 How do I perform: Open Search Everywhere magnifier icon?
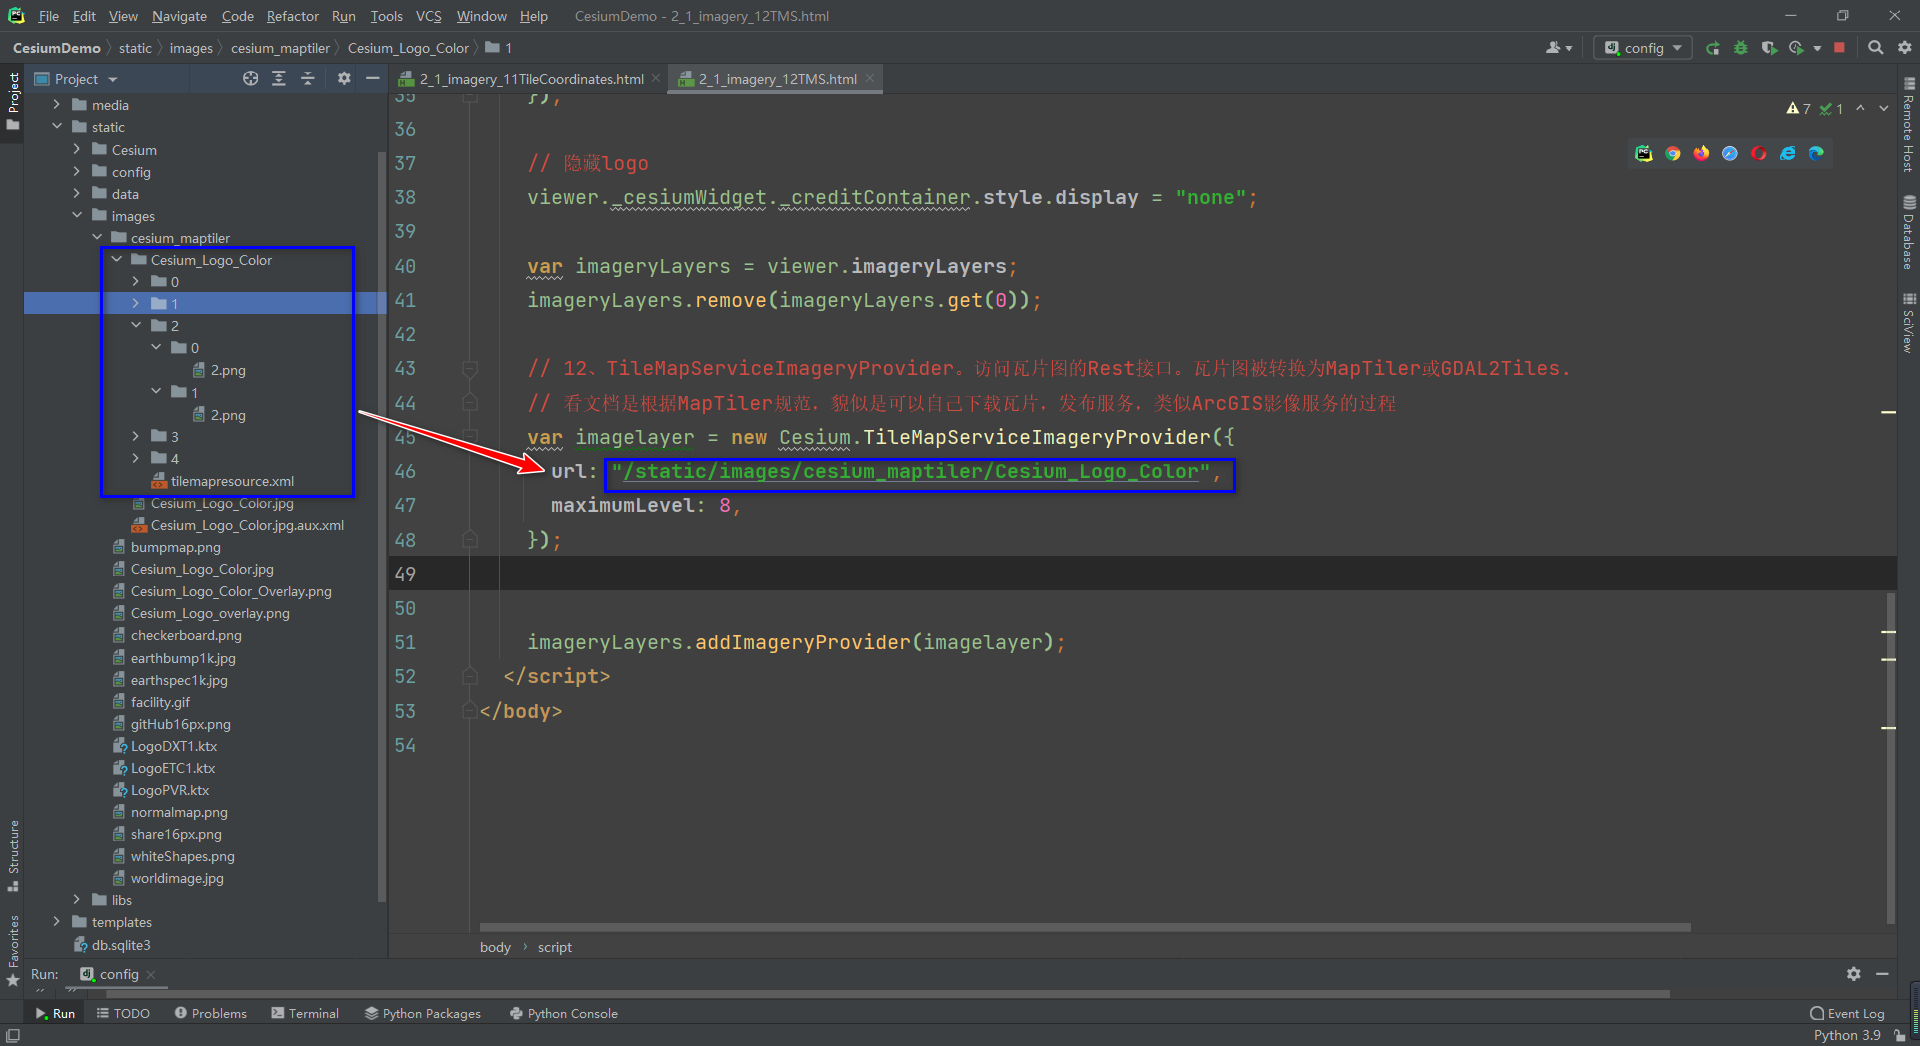[x=1876, y=48]
